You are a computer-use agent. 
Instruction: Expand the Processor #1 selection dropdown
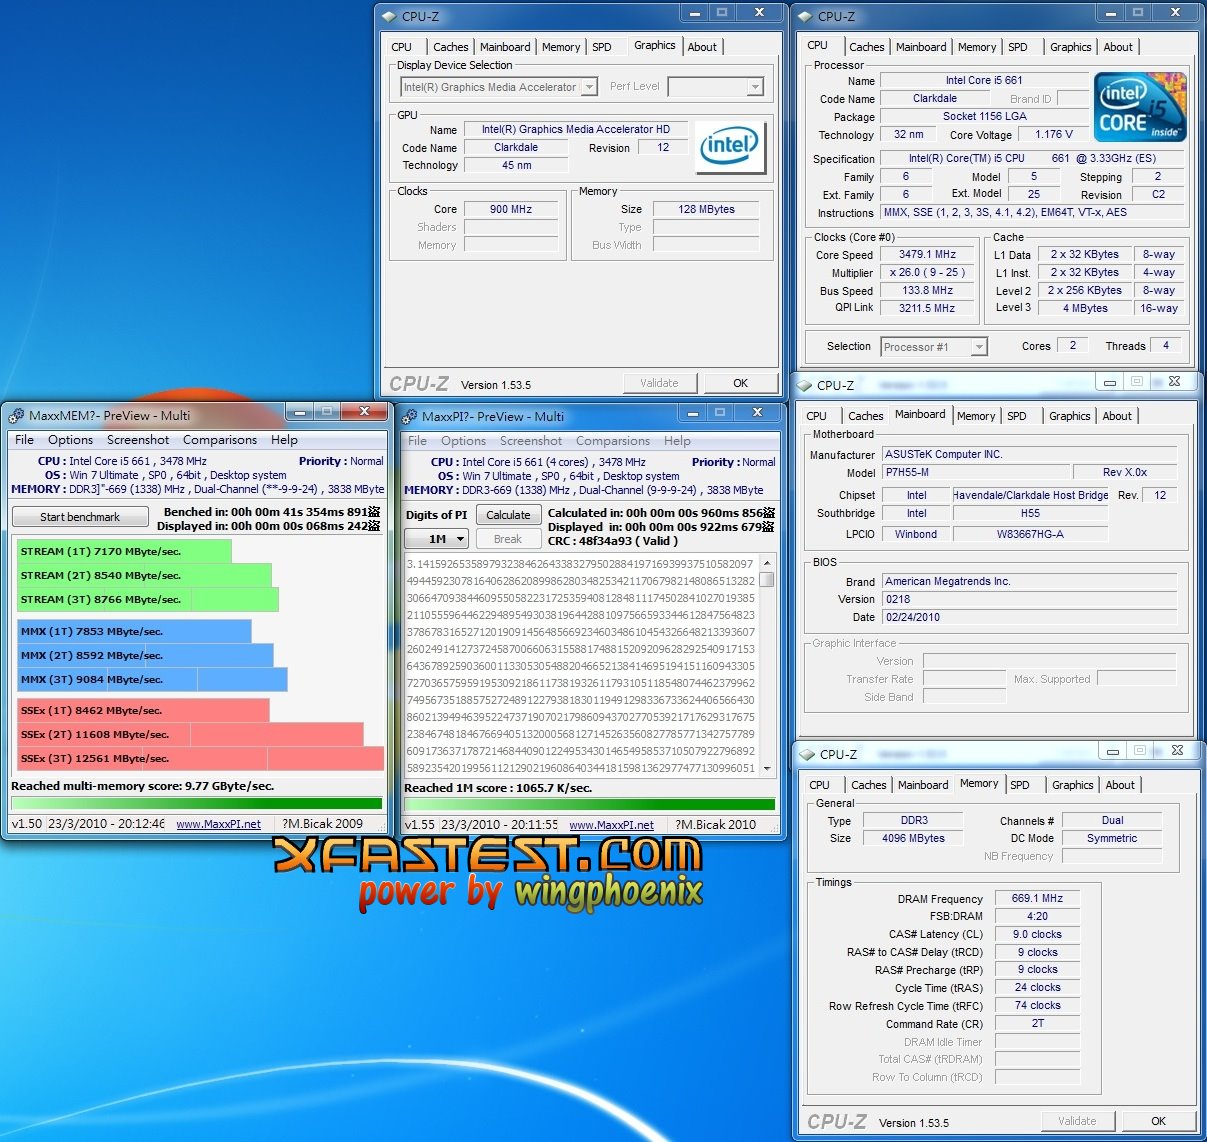click(x=979, y=347)
